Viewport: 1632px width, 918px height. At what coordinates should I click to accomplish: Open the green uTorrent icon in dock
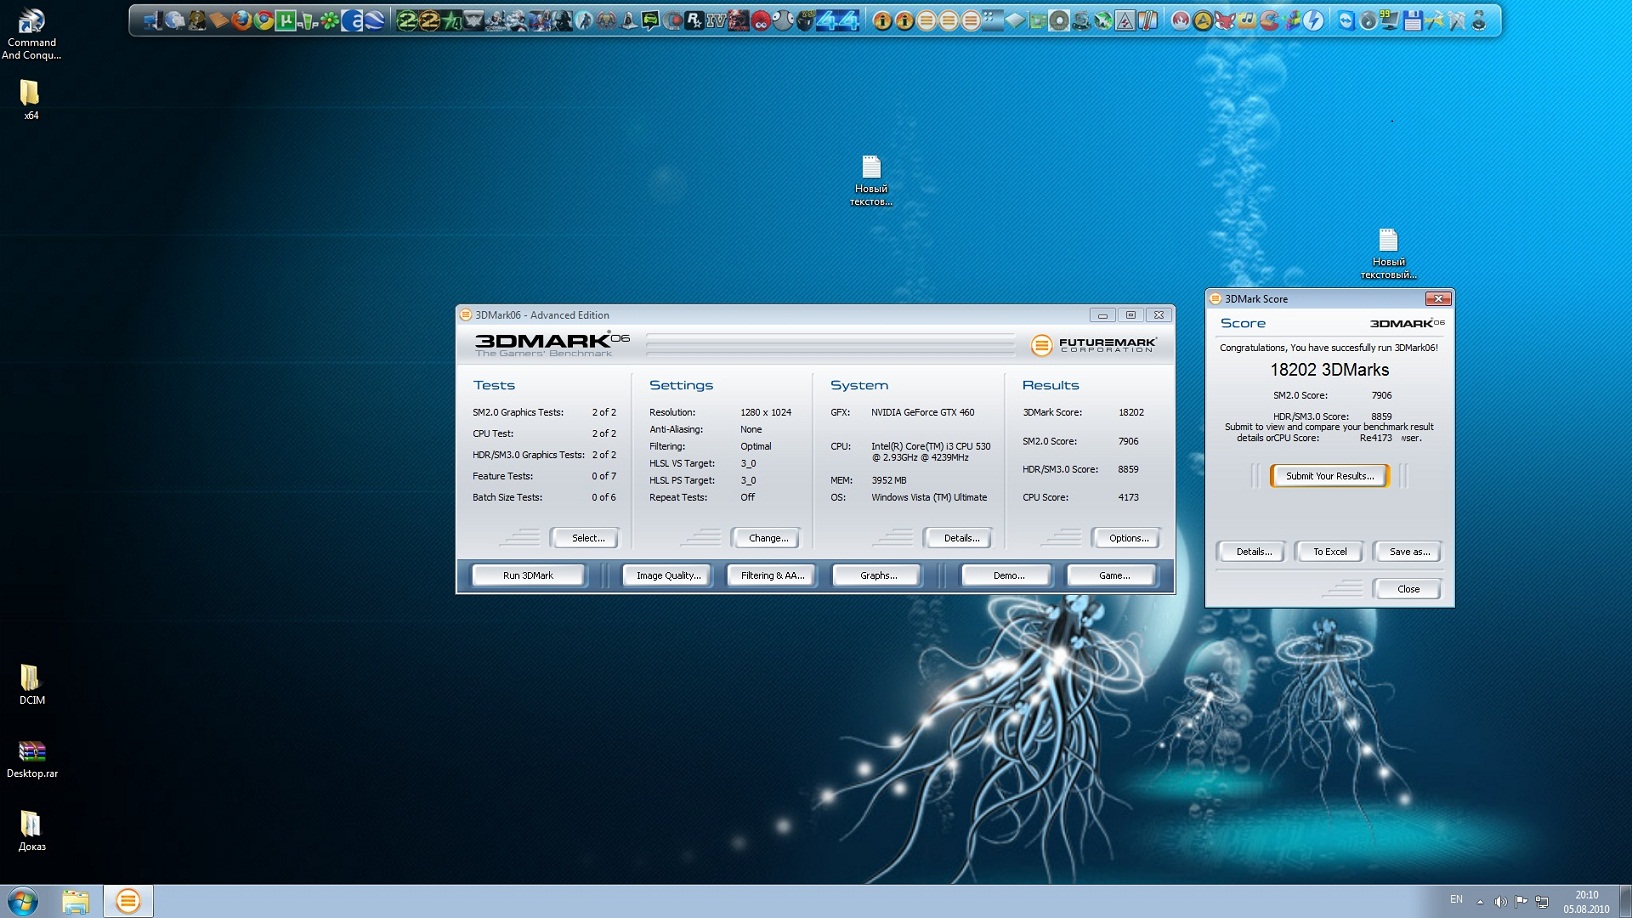point(285,19)
